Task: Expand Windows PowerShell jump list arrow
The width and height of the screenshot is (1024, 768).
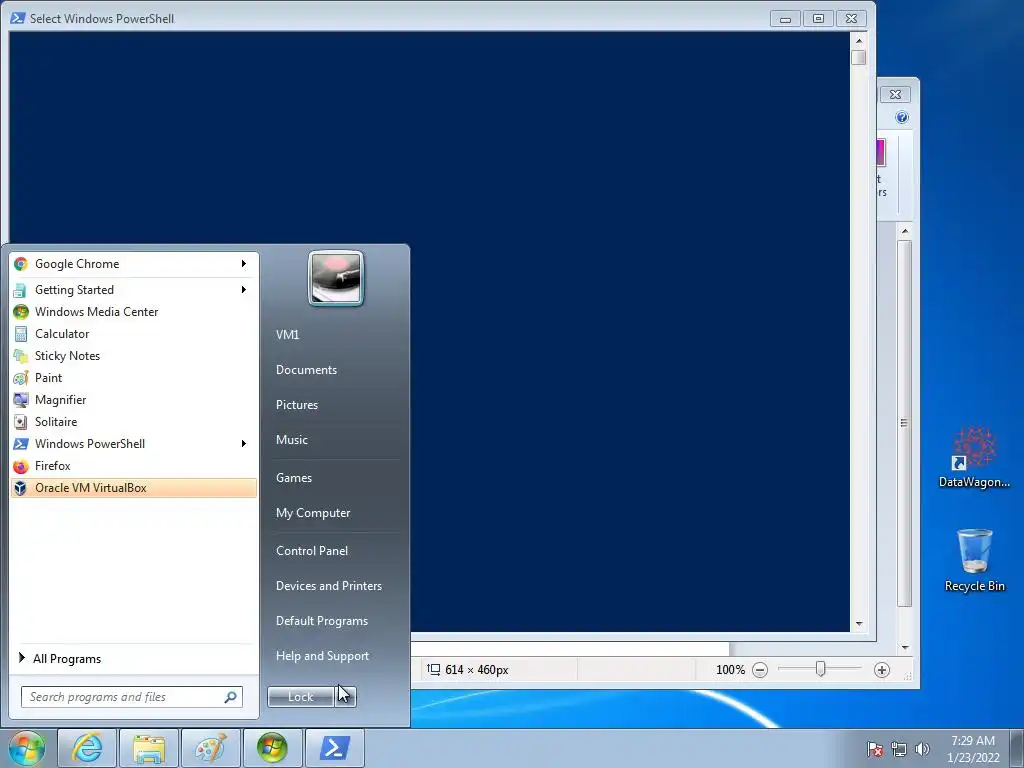Action: click(x=244, y=443)
